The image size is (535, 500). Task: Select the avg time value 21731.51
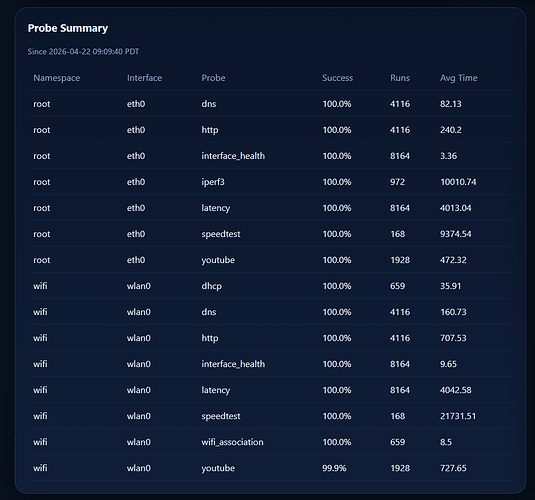(x=458, y=416)
